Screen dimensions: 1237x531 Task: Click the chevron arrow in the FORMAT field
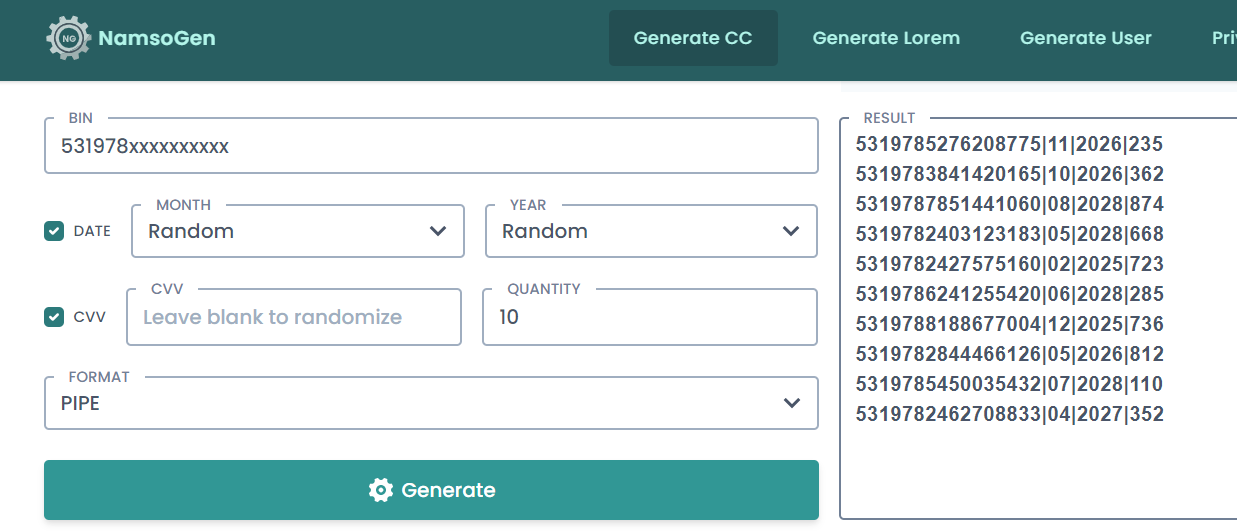pyautogui.click(x=792, y=403)
